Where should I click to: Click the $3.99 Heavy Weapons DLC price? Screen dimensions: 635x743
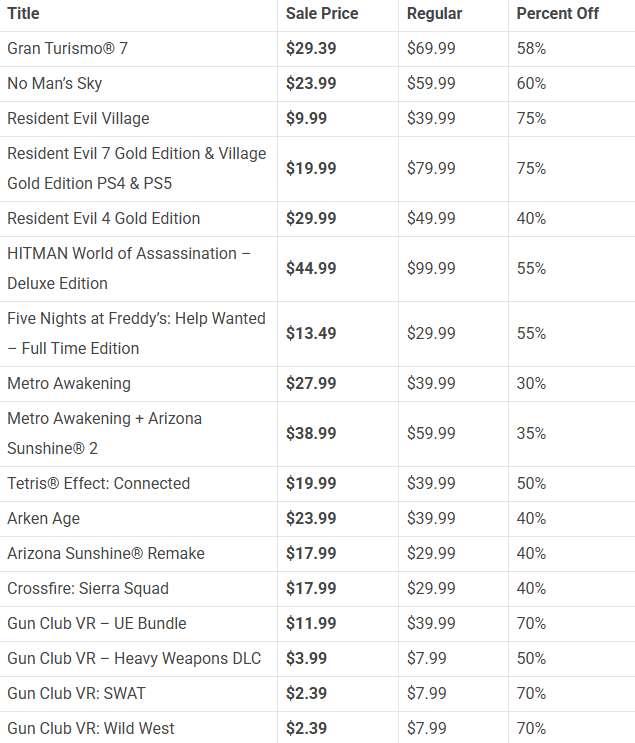(306, 659)
